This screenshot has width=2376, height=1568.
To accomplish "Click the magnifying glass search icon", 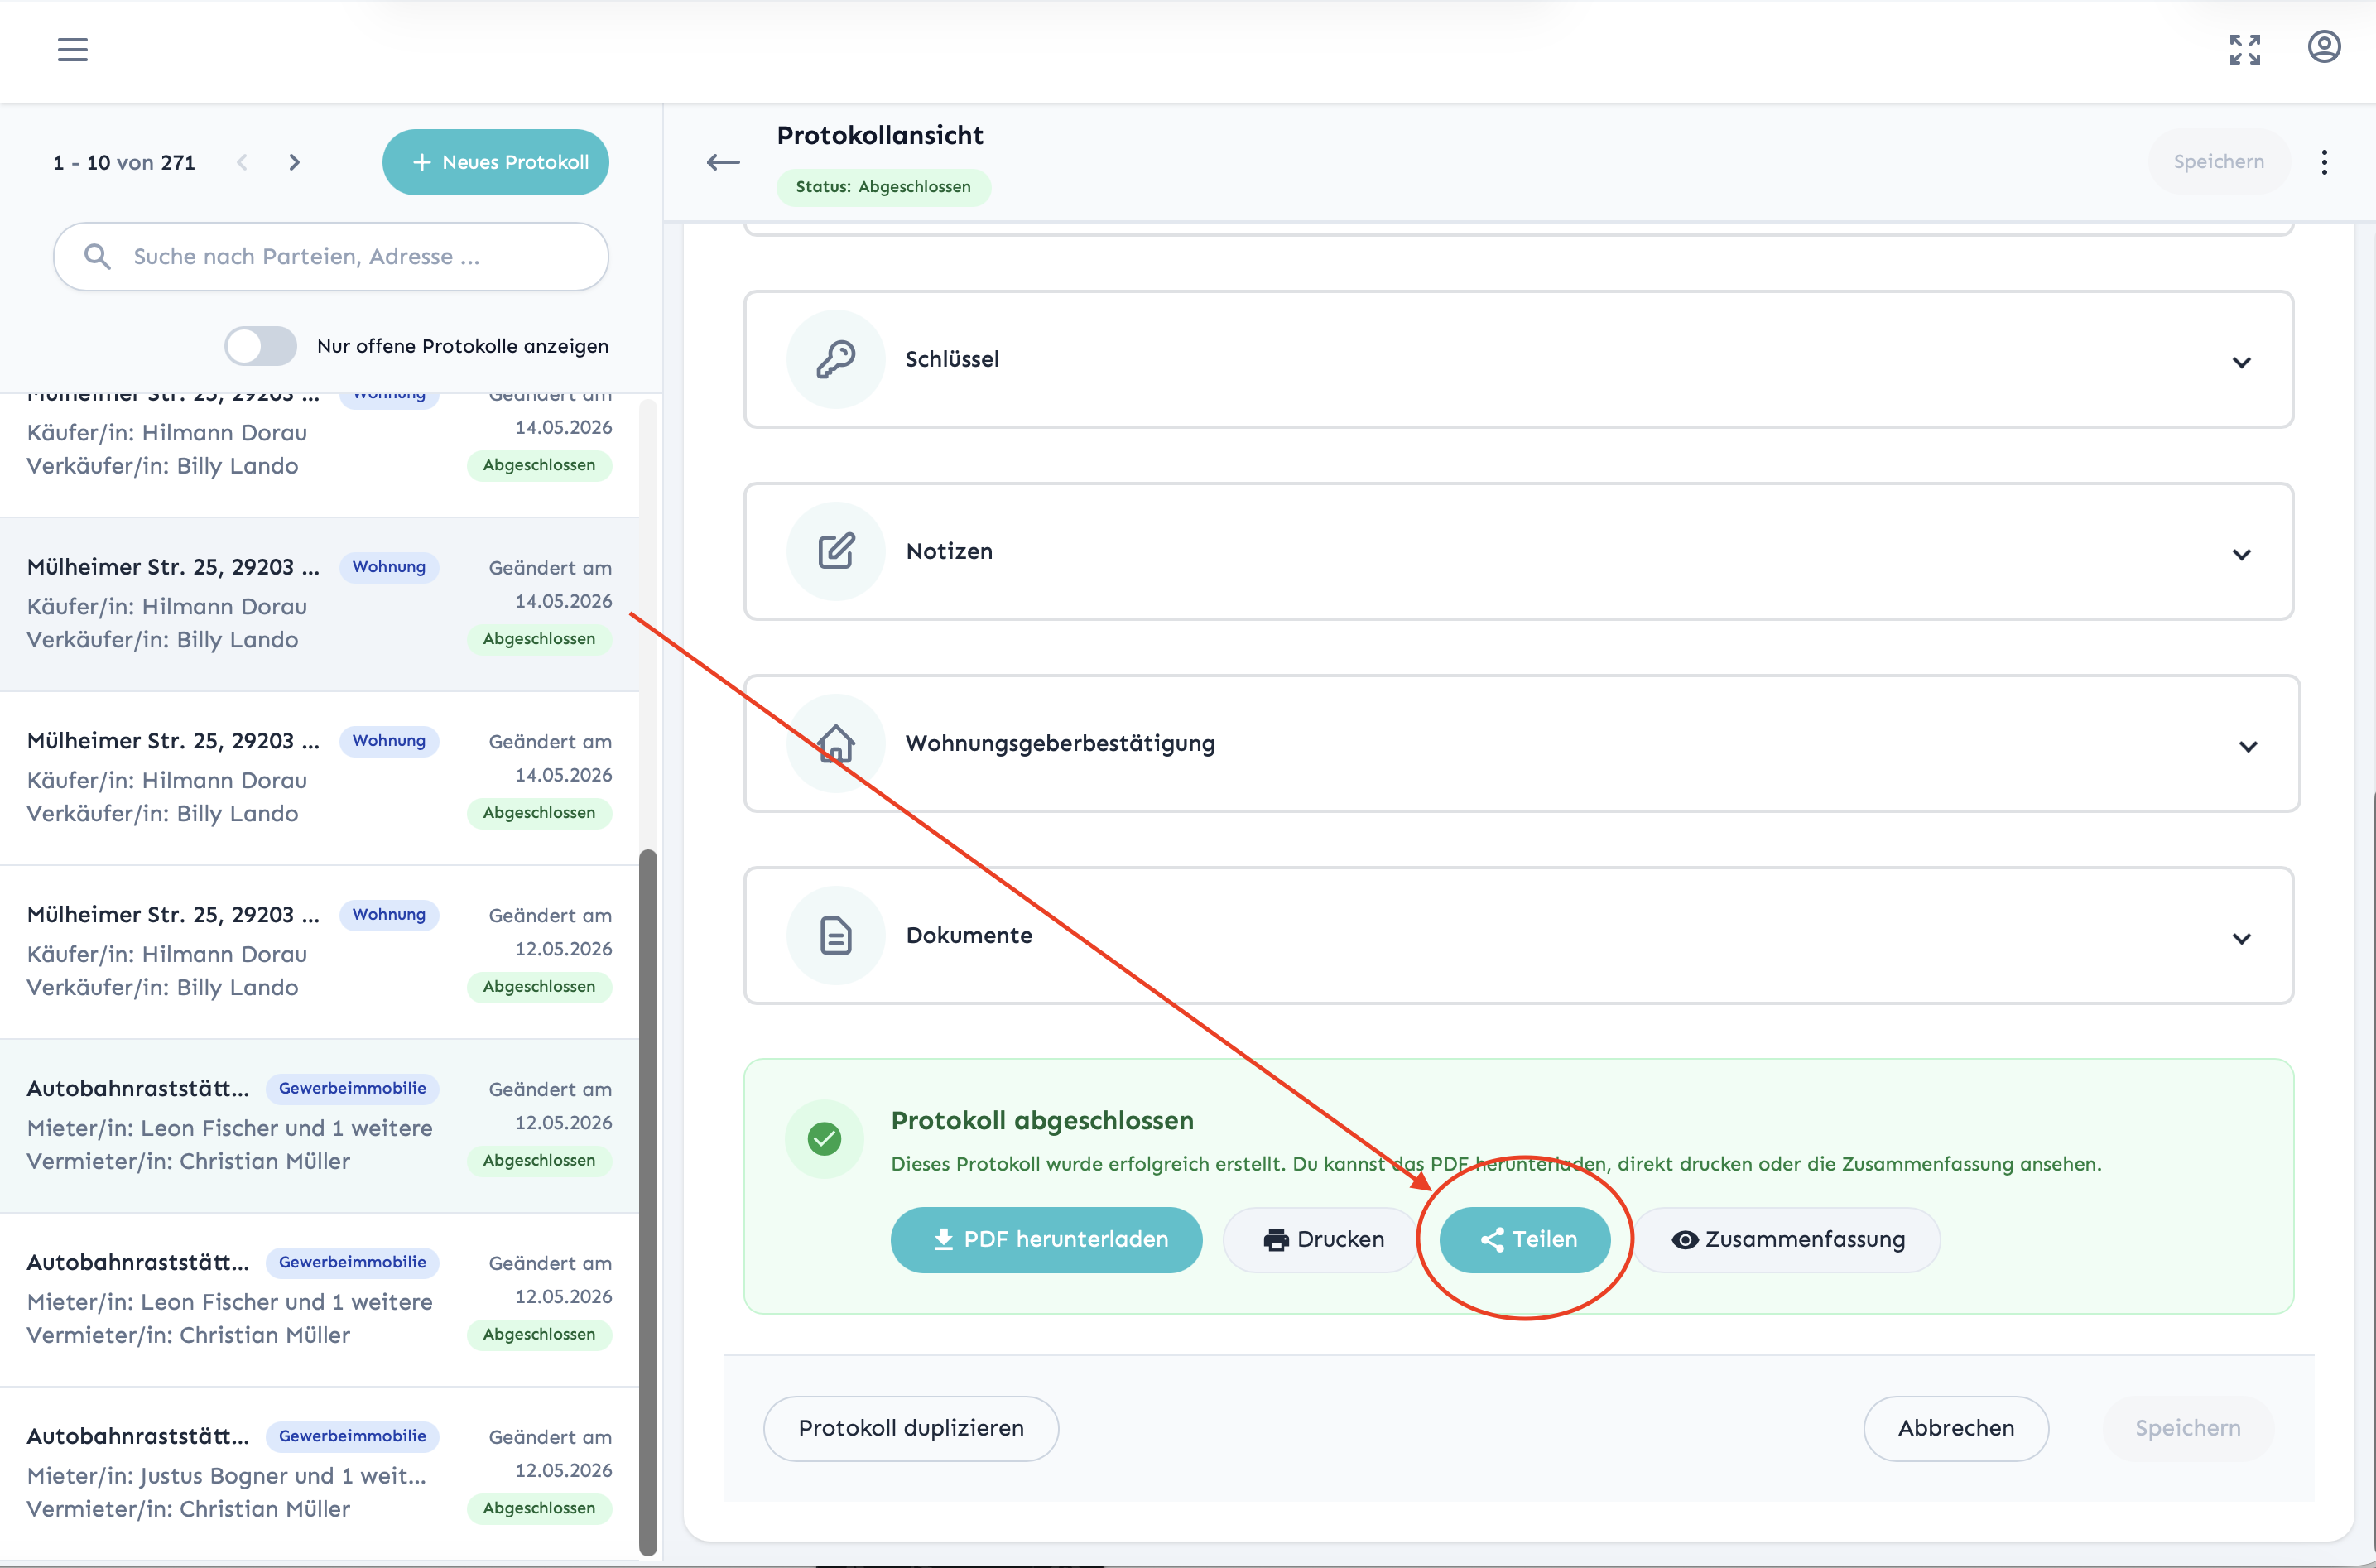I will (97, 257).
